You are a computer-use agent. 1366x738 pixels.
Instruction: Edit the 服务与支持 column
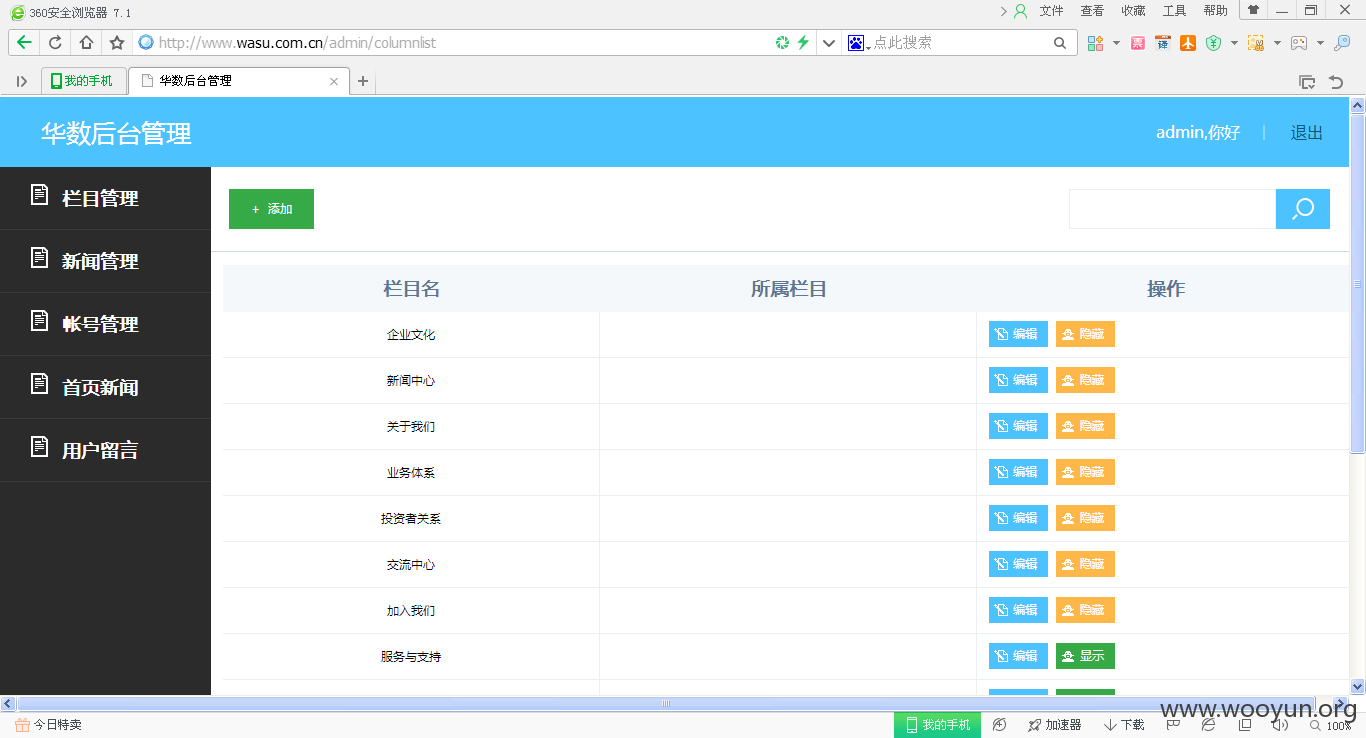(x=1018, y=656)
